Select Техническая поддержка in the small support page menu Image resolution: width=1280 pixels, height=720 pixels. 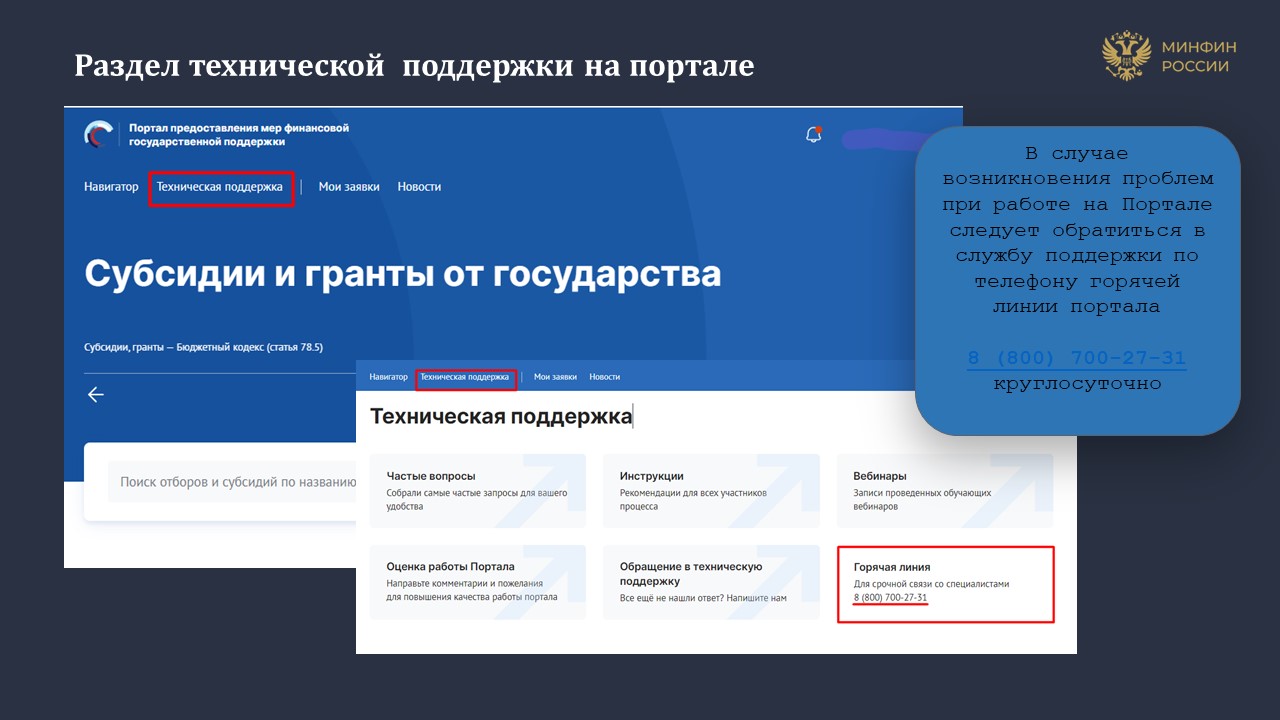coord(465,377)
